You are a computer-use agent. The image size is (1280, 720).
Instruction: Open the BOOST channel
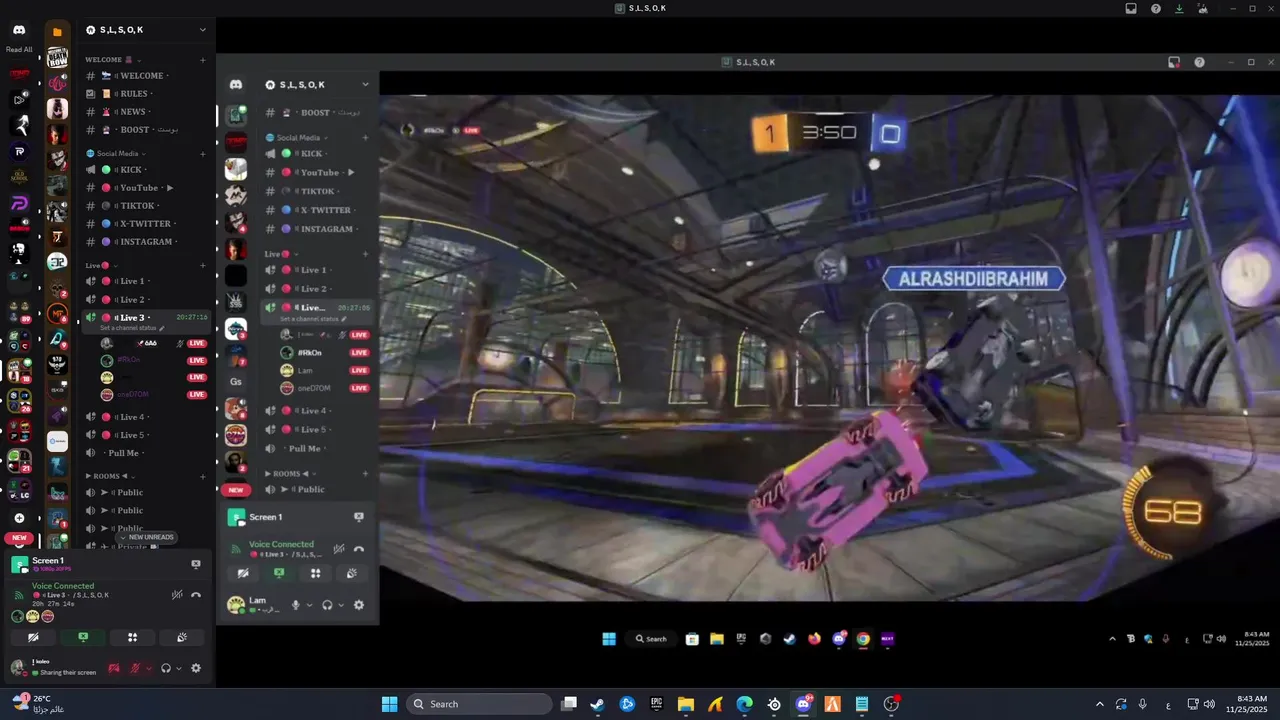pyautogui.click(x=147, y=130)
